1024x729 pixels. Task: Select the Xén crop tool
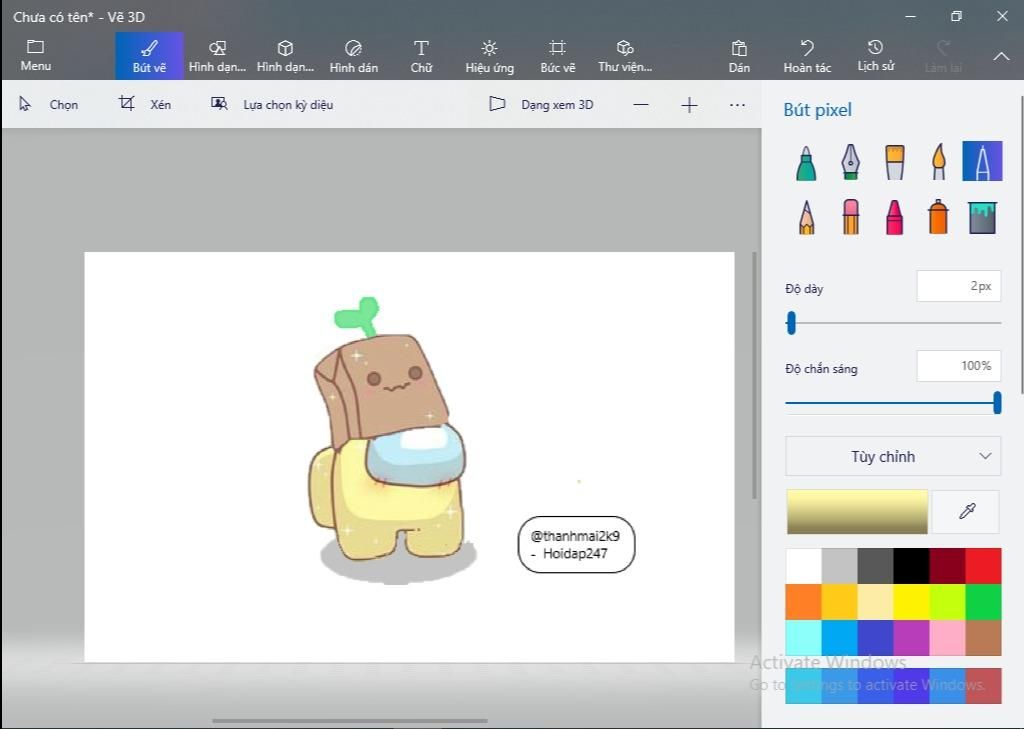(x=145, y=105)
